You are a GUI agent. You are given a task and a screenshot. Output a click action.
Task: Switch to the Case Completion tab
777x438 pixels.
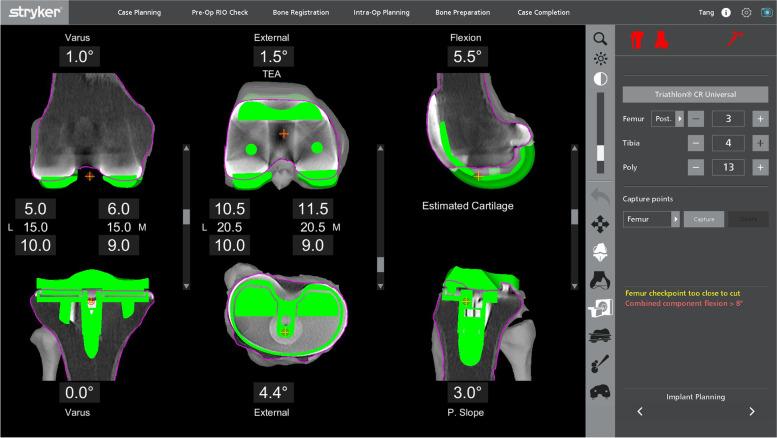coord(543,13)
